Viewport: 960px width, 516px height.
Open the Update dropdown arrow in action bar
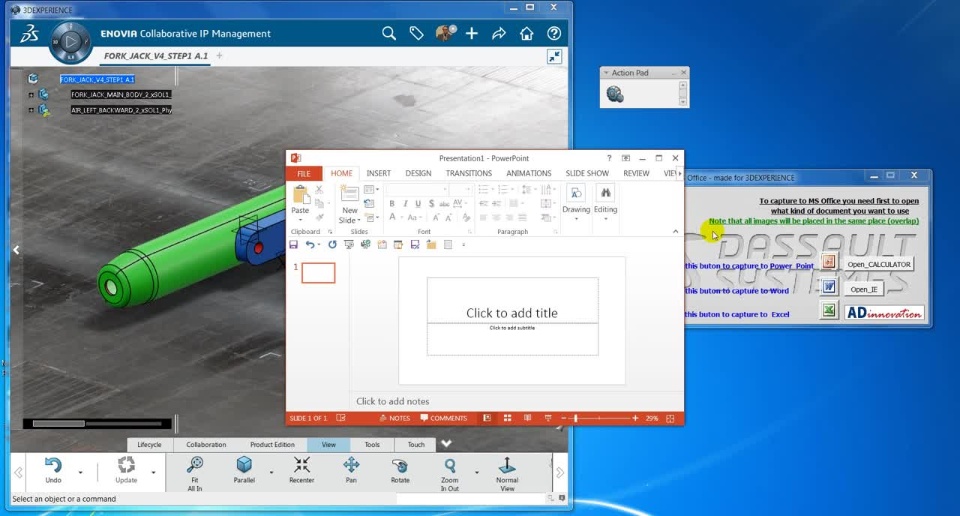153,473
